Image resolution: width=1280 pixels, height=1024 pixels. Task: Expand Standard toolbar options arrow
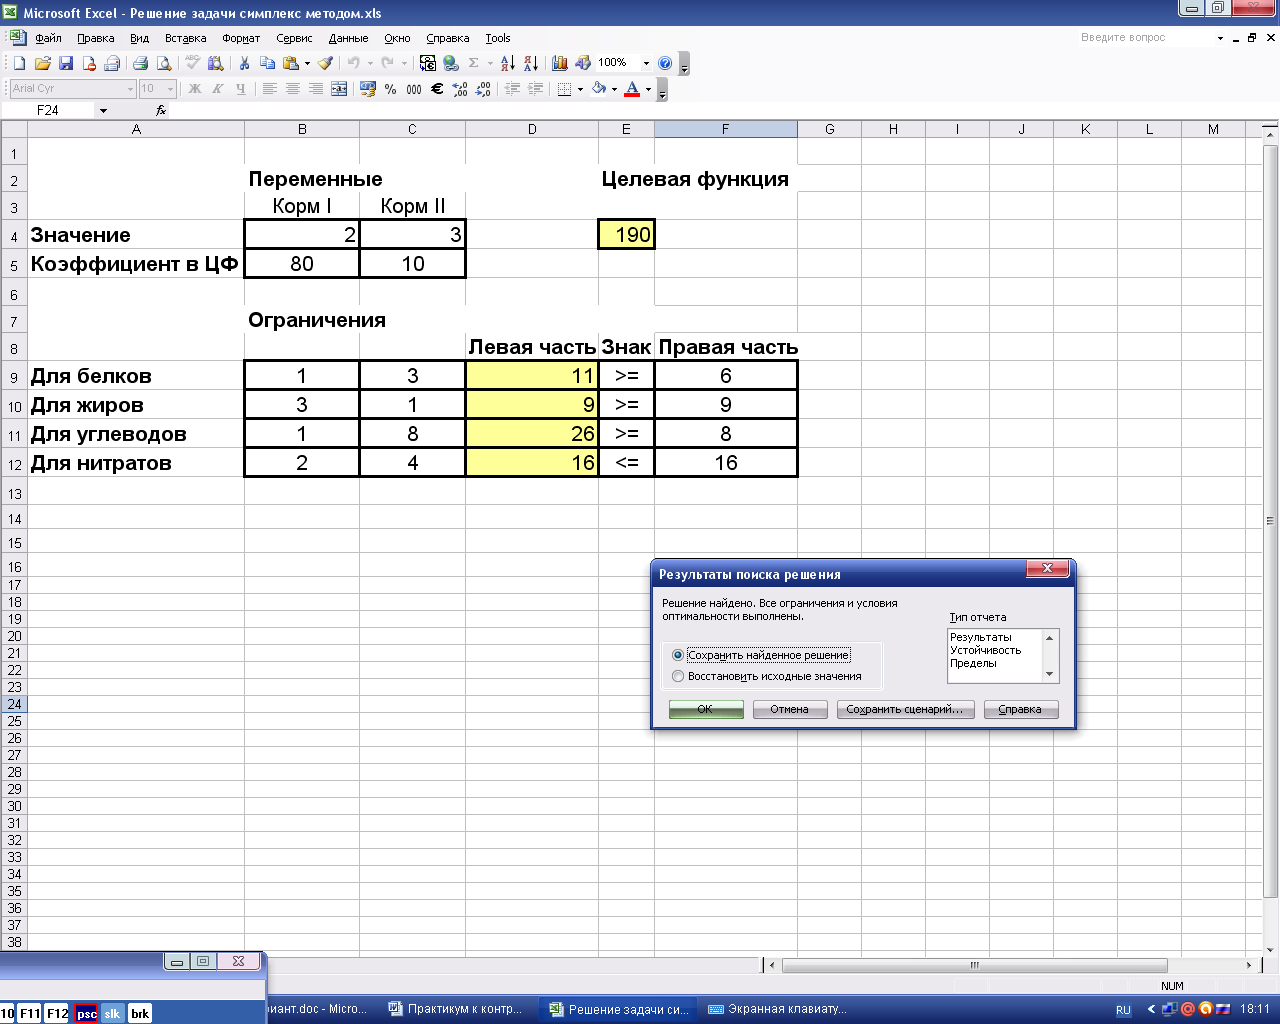[684, 65]
